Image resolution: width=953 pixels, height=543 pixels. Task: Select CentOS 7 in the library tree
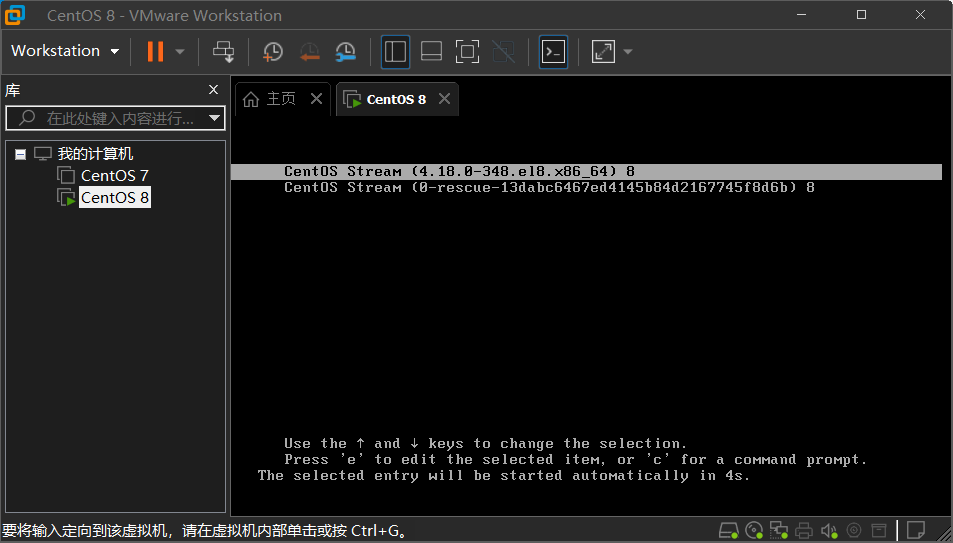[x=114, y=176]
